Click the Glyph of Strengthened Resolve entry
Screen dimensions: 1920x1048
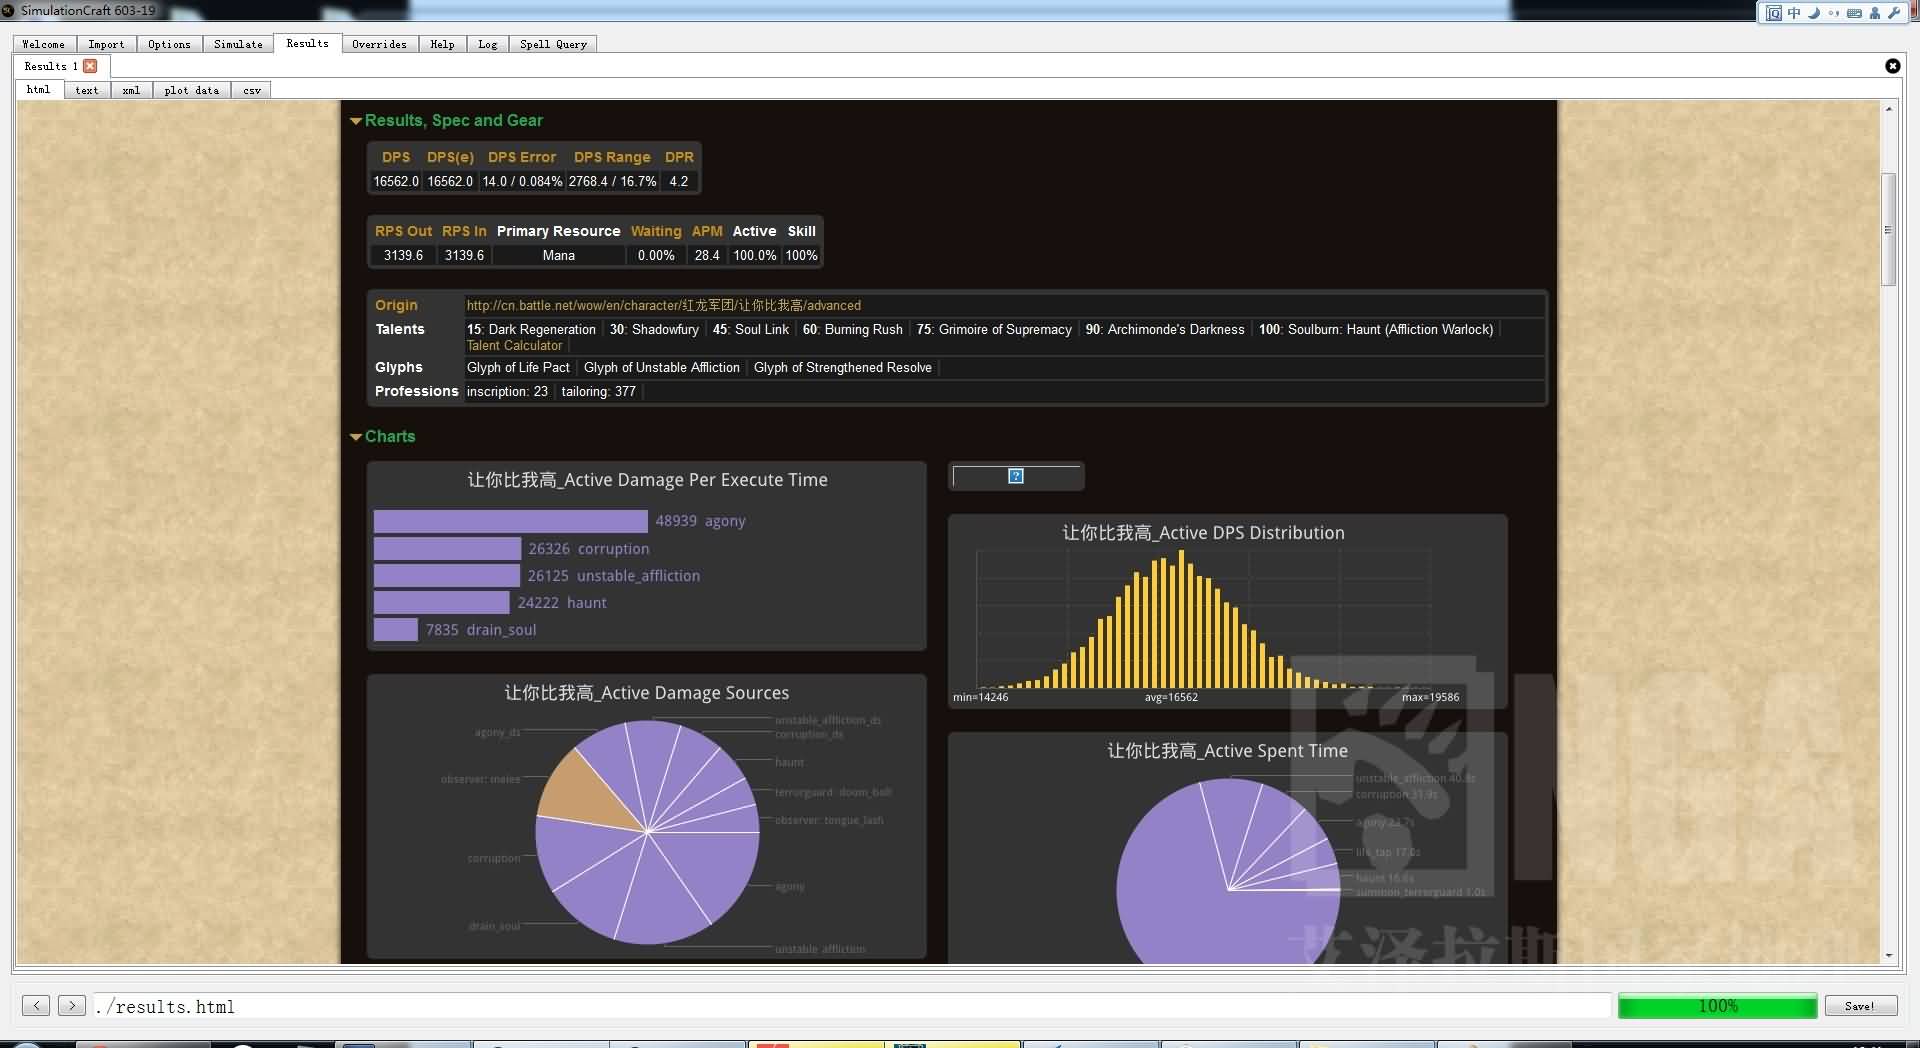click(x=843, y=368)
